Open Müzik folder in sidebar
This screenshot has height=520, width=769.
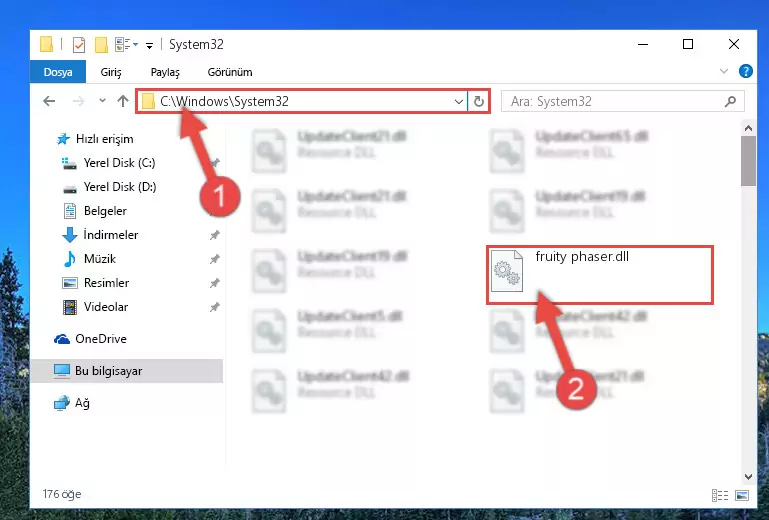tap(100, 259)
